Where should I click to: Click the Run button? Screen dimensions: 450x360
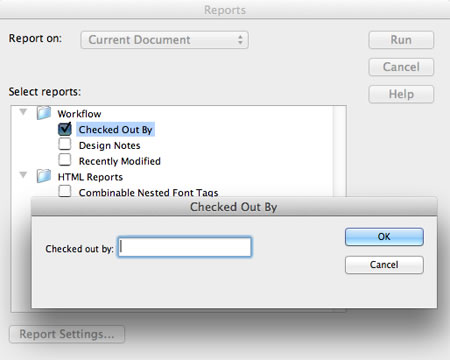tap(401, 40)
